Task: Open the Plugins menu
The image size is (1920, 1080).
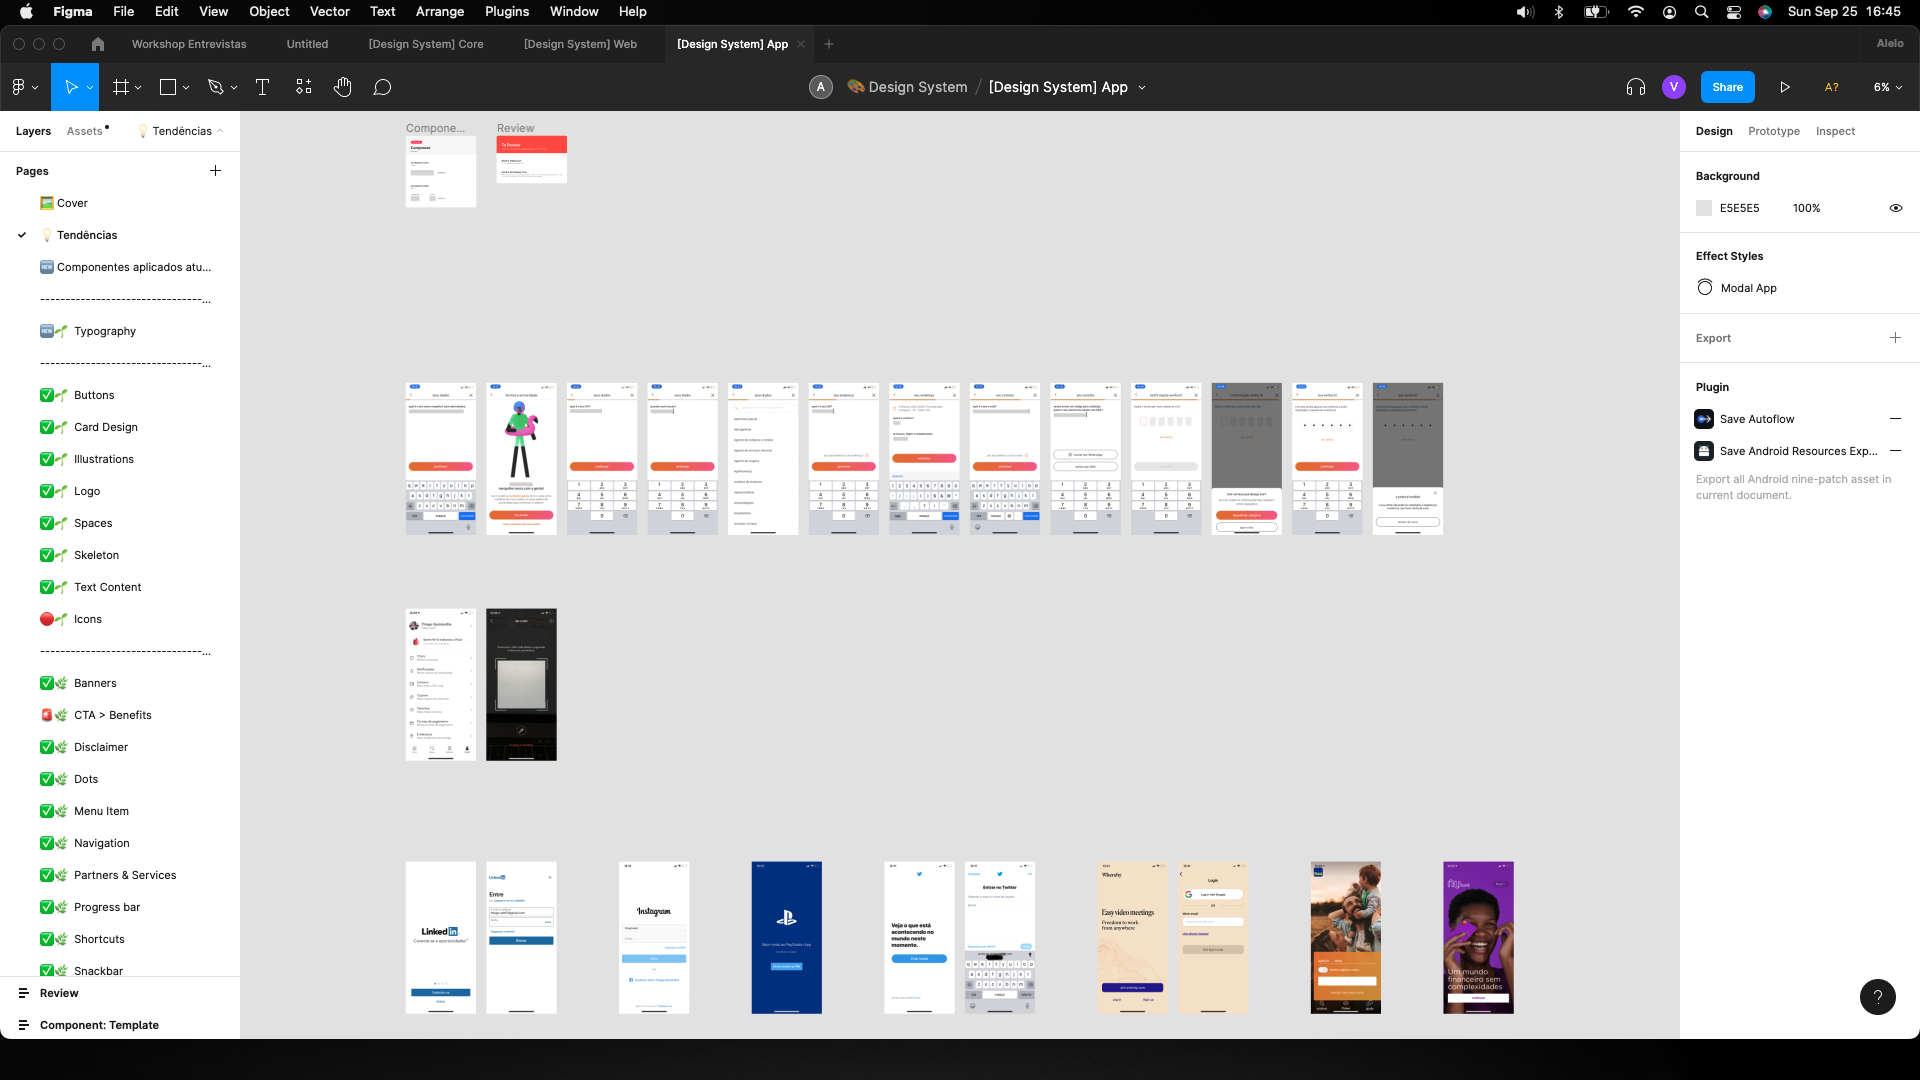Action: 507,11
